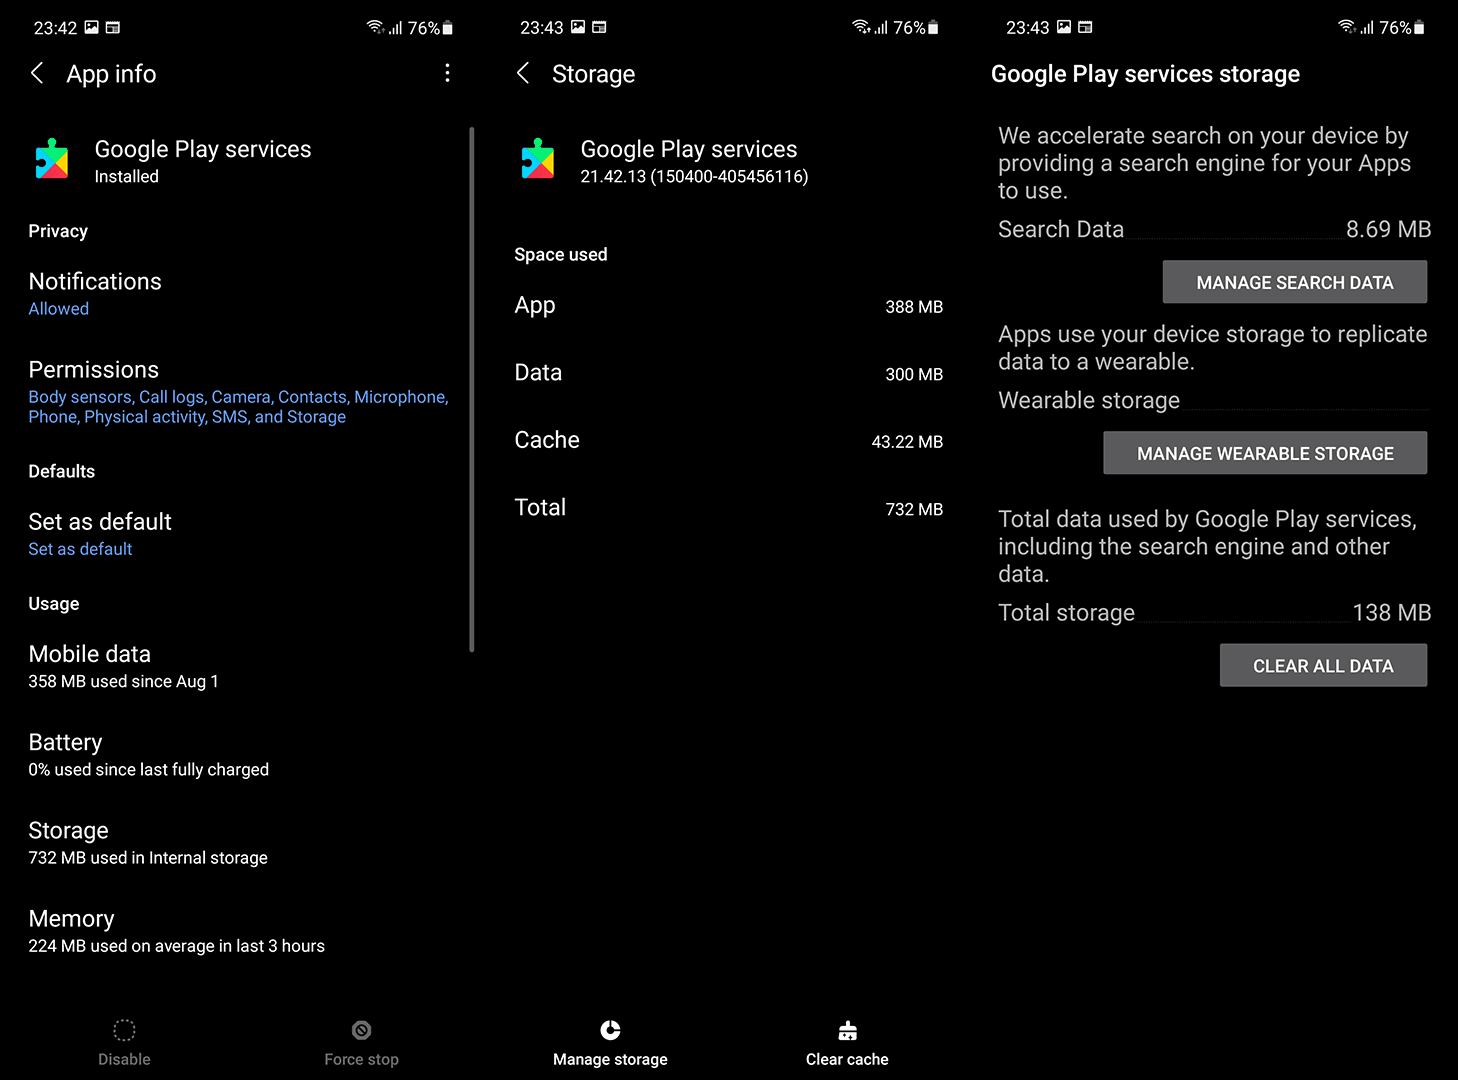1458x1080 pixels.
Task: Tap the battery icon in App info status bar
Action: coord(448,28)
